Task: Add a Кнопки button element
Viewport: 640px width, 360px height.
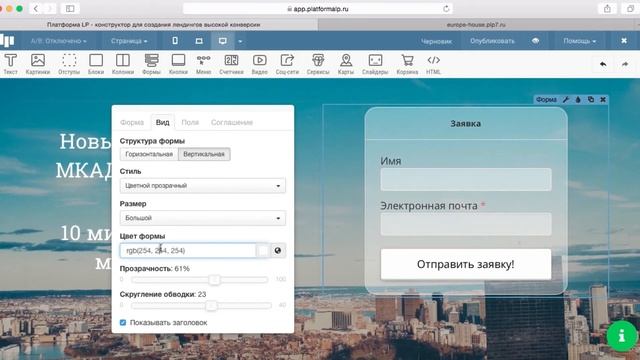Action: coord(178,64)
